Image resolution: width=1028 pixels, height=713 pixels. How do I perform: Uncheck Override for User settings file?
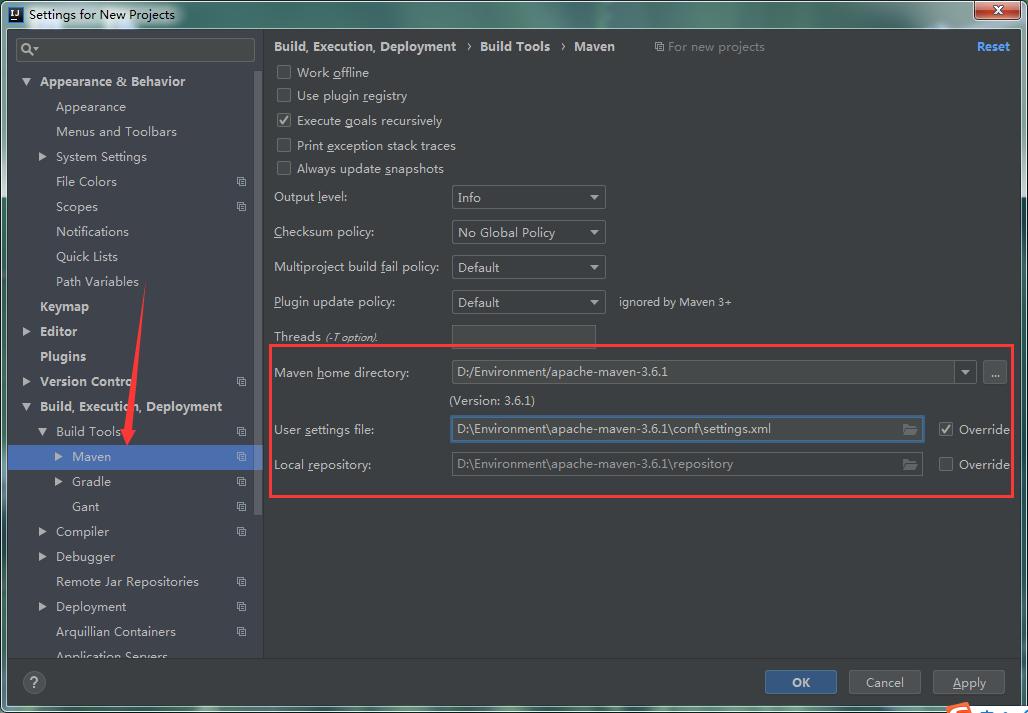pyautogui.click(x=946, y=429)
